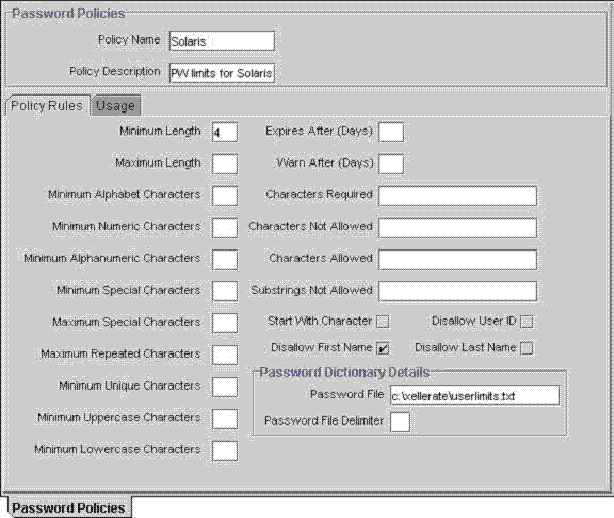Focus the Characters Required text box
614x518 pixels.
[x=457, y=196]
